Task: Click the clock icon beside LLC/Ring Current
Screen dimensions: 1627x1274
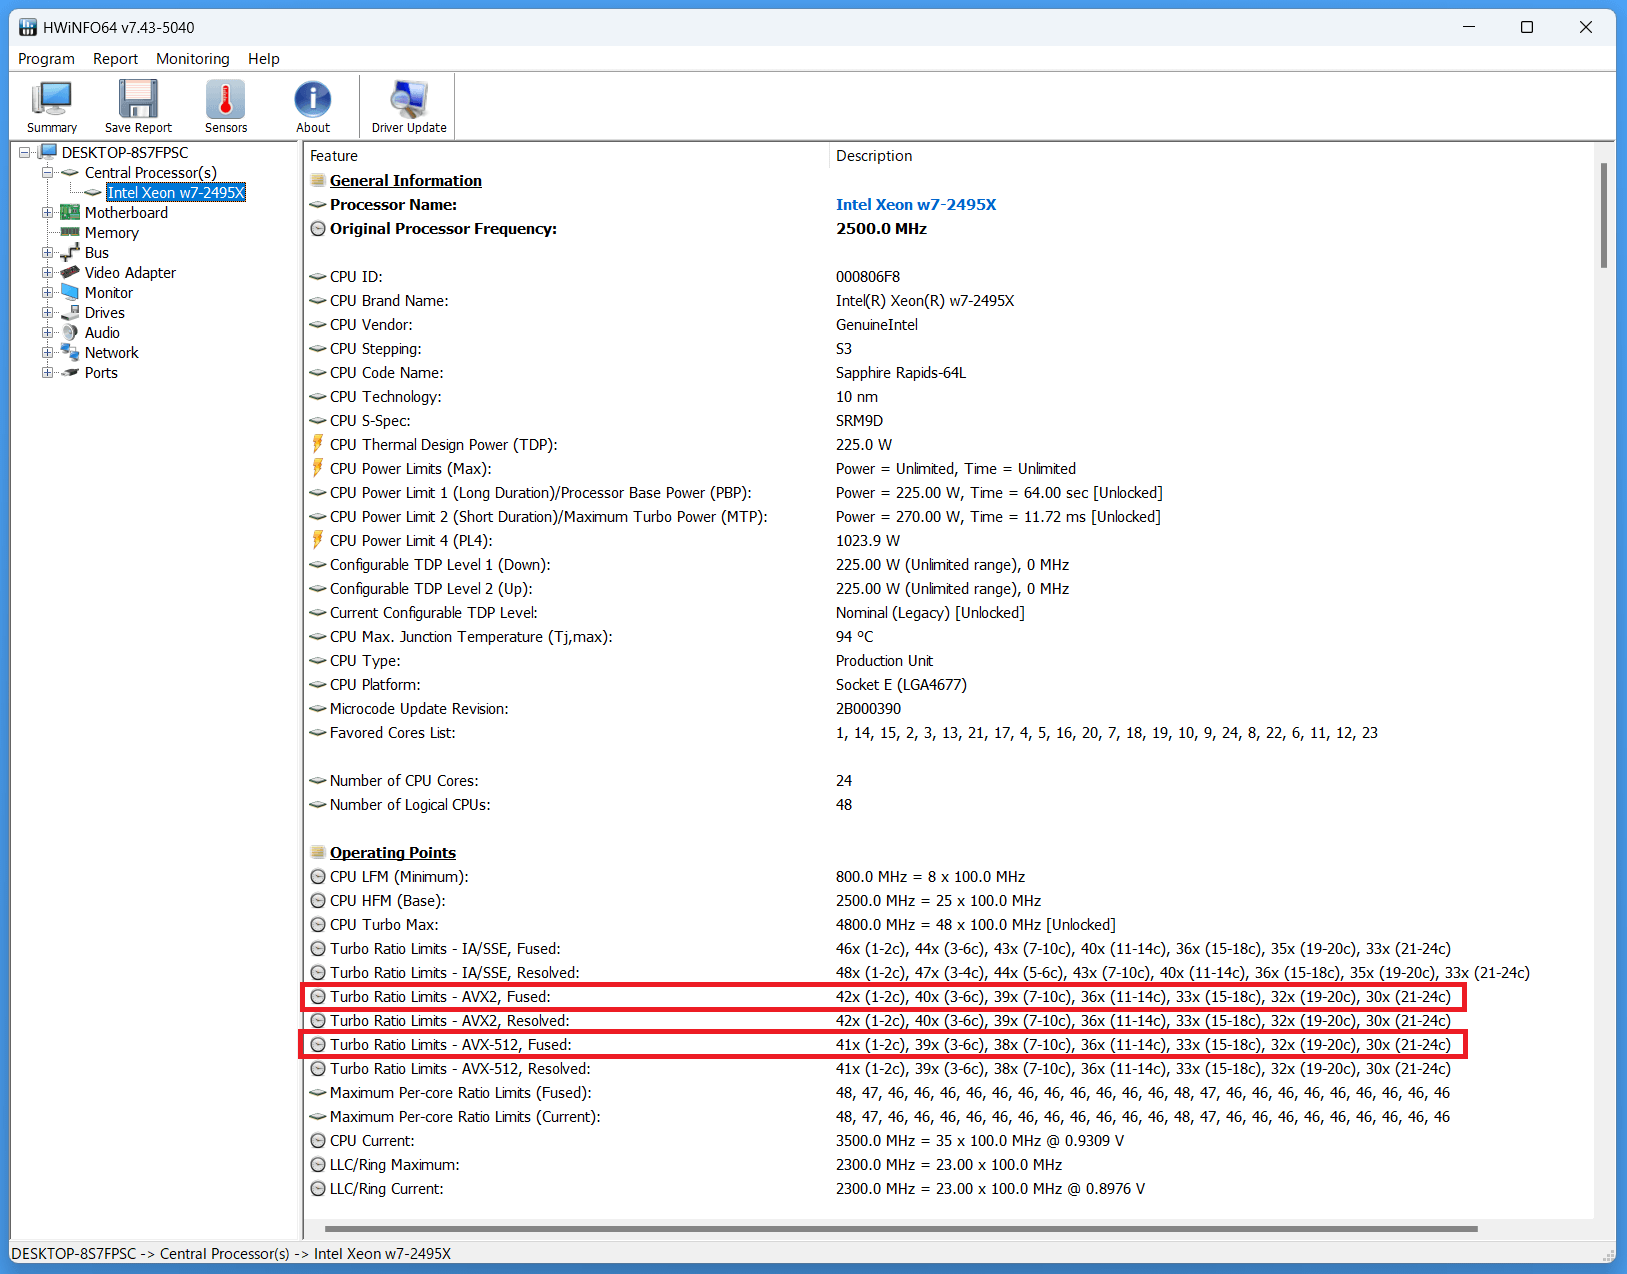Action: tap(318, 1188)
